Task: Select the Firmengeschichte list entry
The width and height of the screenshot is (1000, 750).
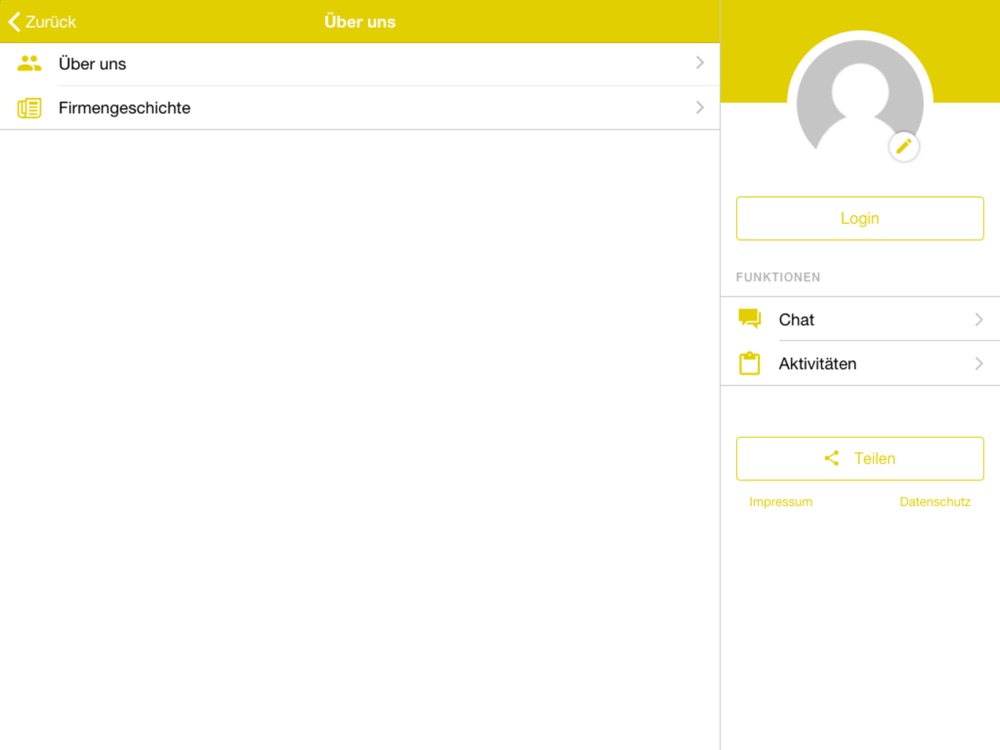Action: 360,108
